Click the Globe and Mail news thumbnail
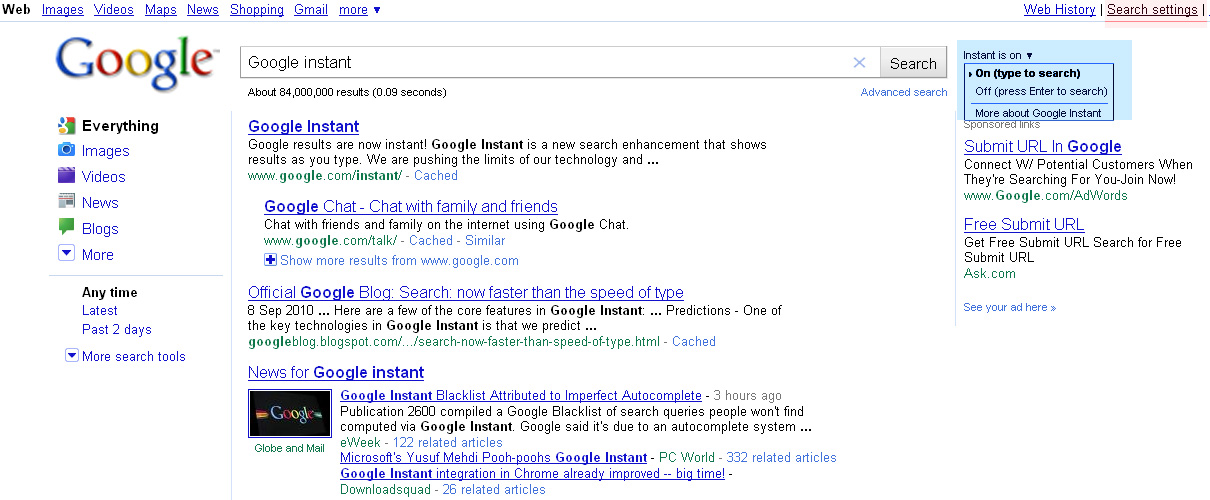Image resolution: width=1210 pixels, height=500 pixels. (289, 413)
